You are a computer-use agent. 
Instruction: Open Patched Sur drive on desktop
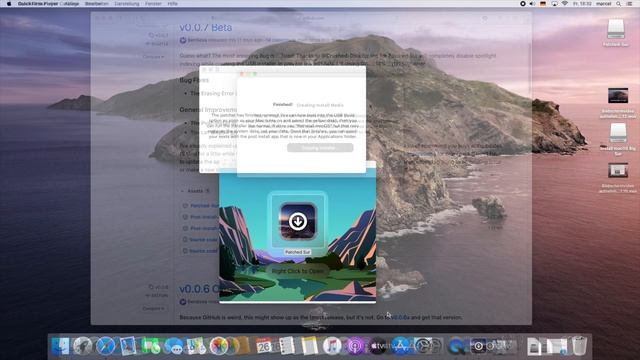click(x=616, y=33)
